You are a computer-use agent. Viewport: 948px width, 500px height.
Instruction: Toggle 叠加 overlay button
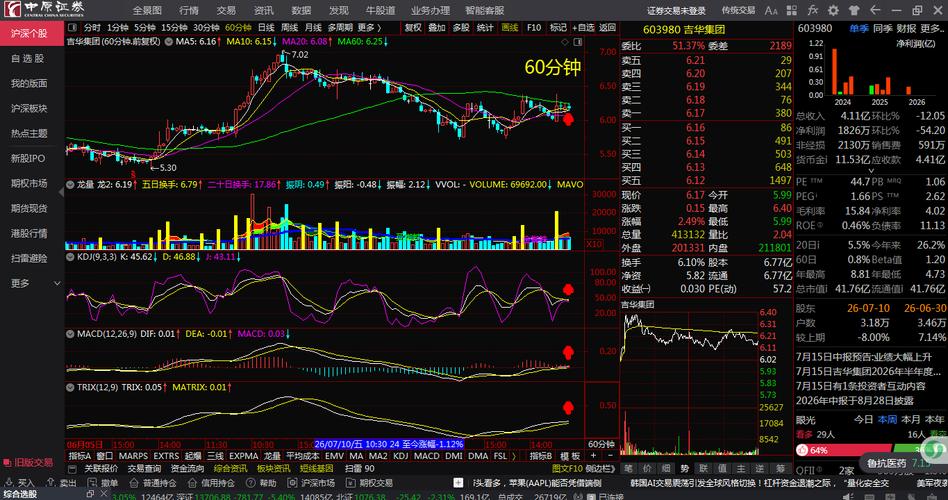tap(437, 27)
